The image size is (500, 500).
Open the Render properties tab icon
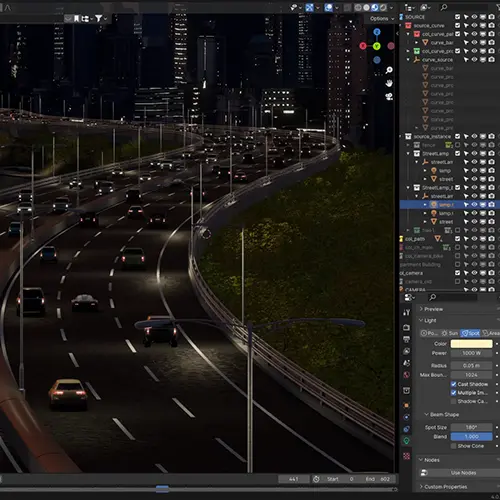click(406, 328)
